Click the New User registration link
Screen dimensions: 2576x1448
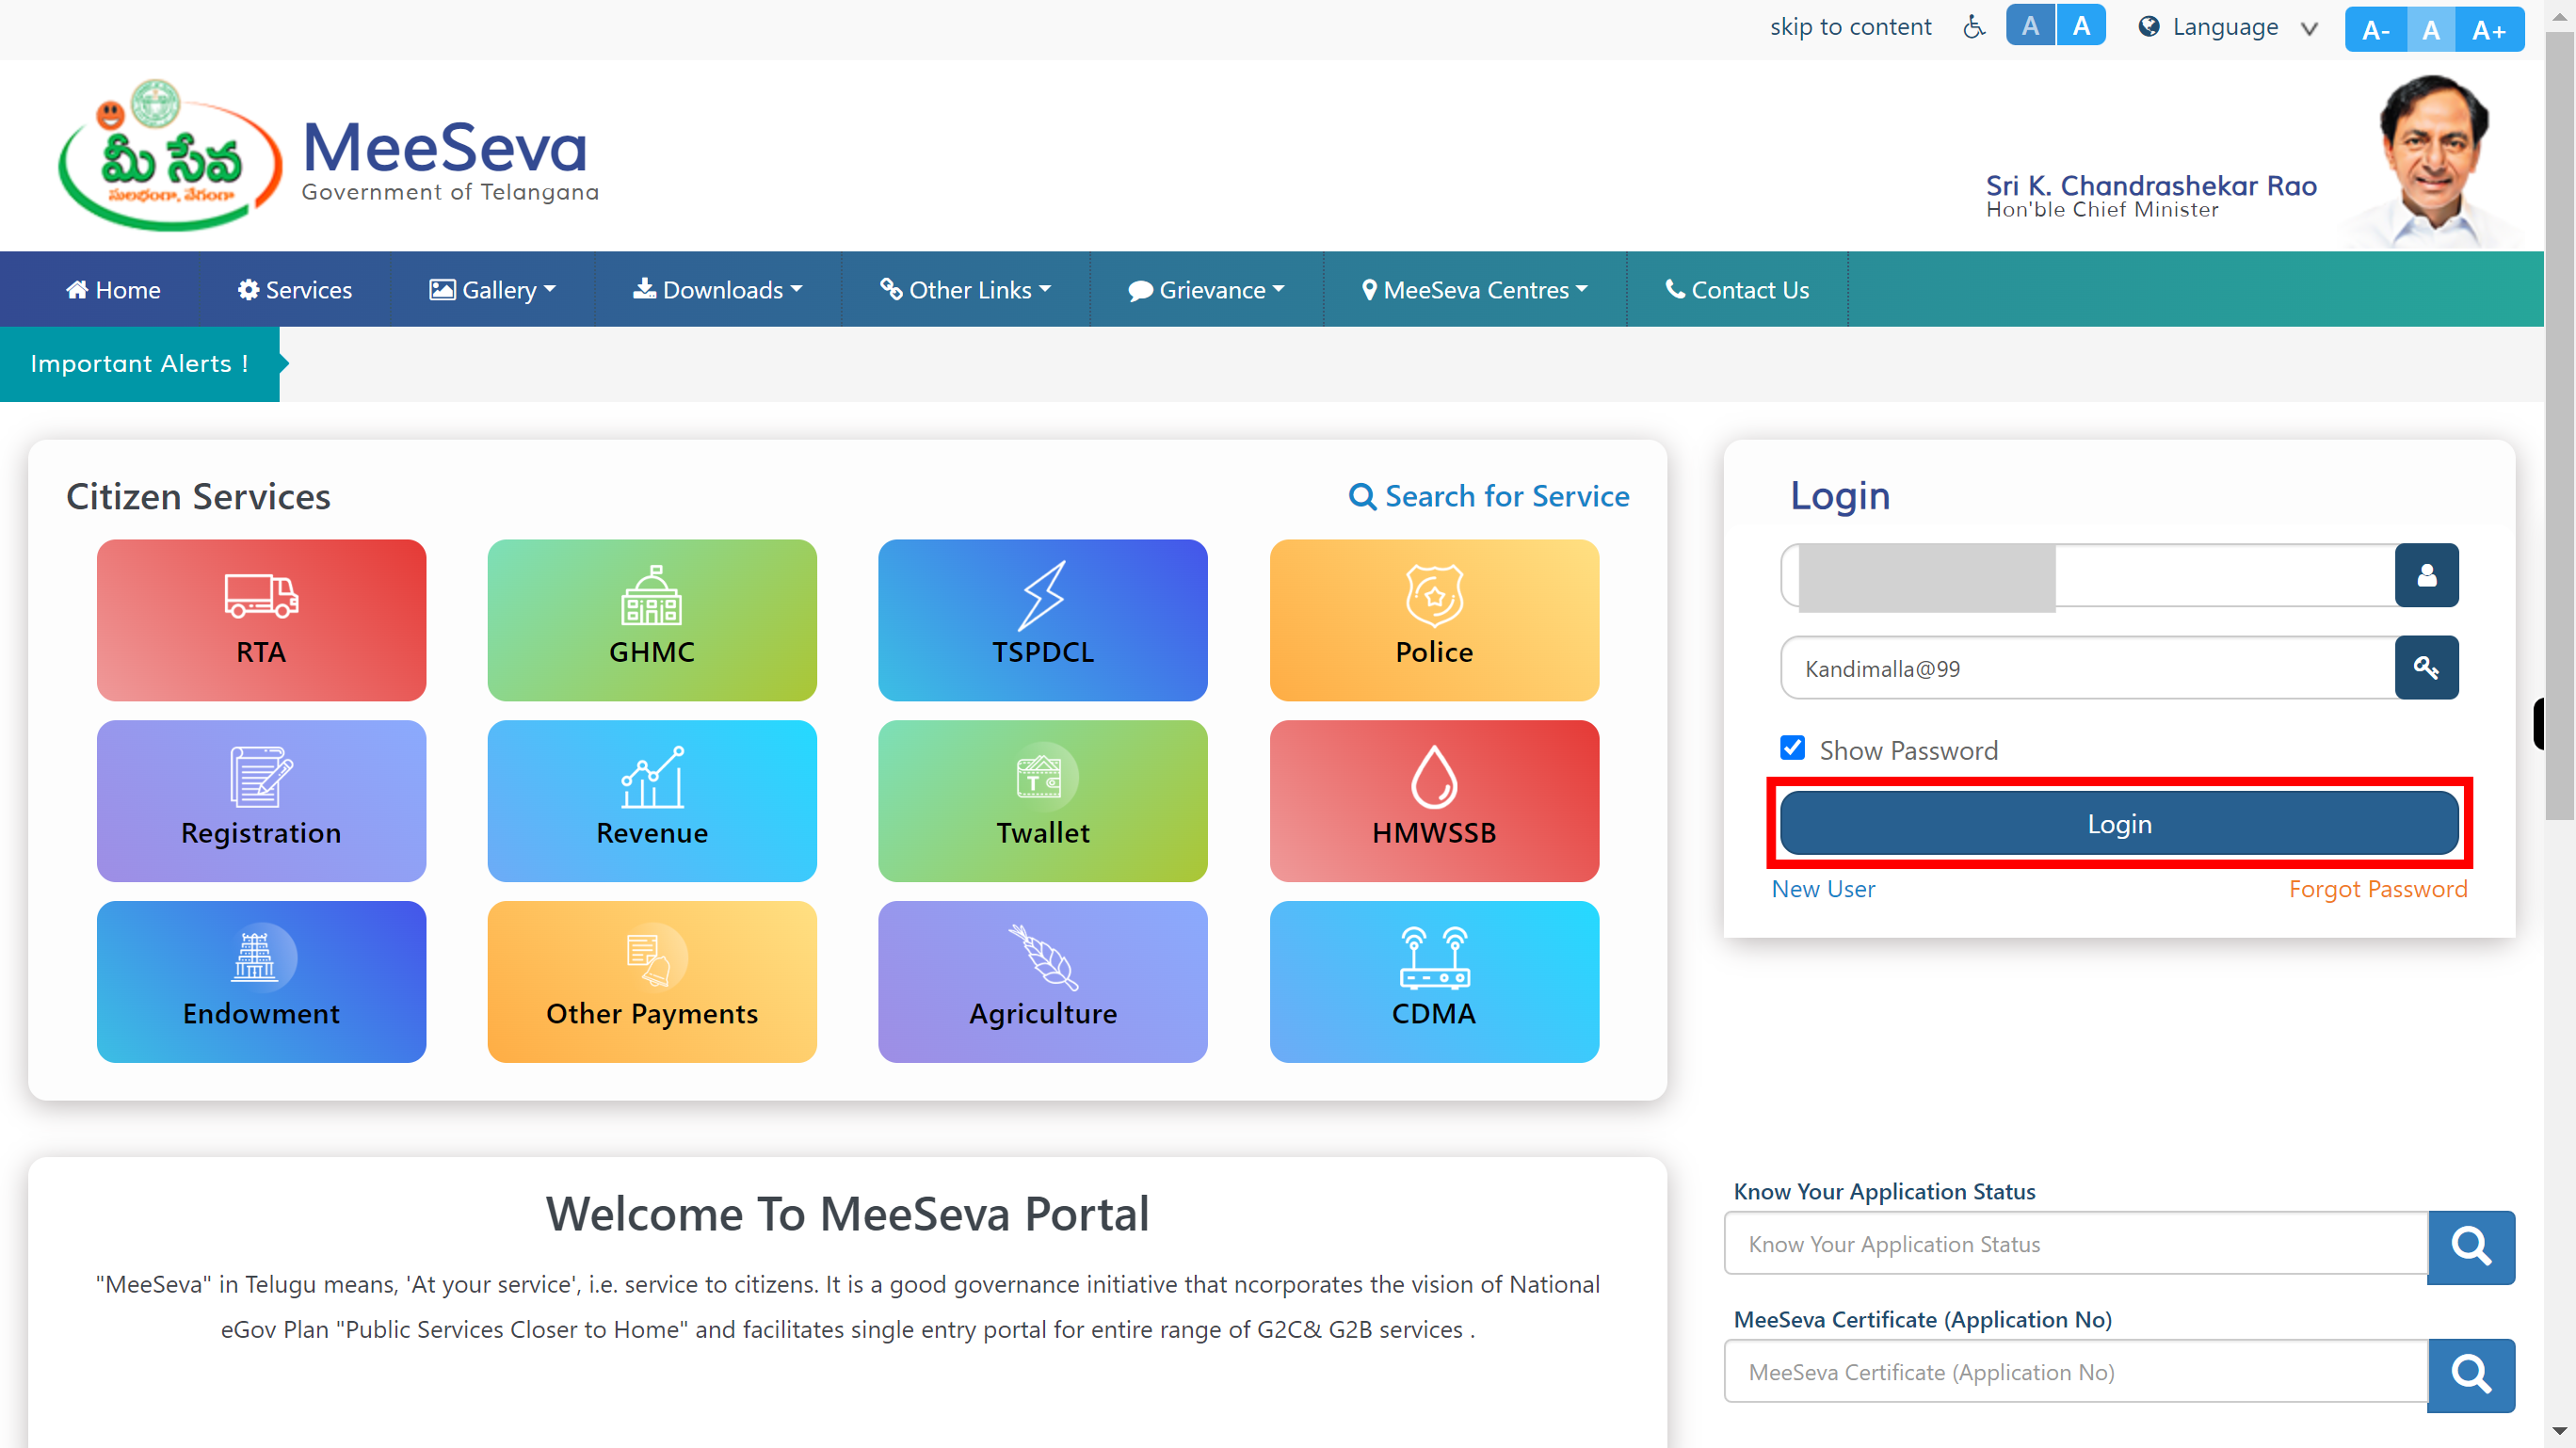pos(1822,889)
